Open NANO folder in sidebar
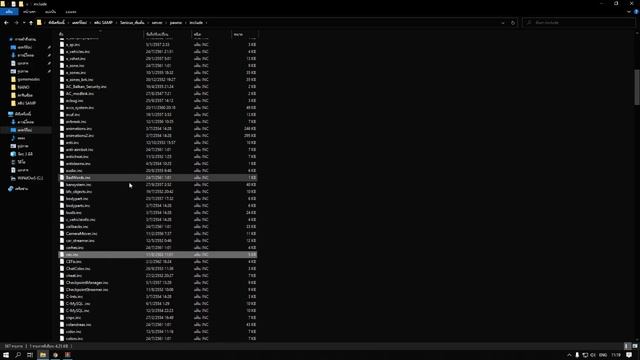 (20, 87)
